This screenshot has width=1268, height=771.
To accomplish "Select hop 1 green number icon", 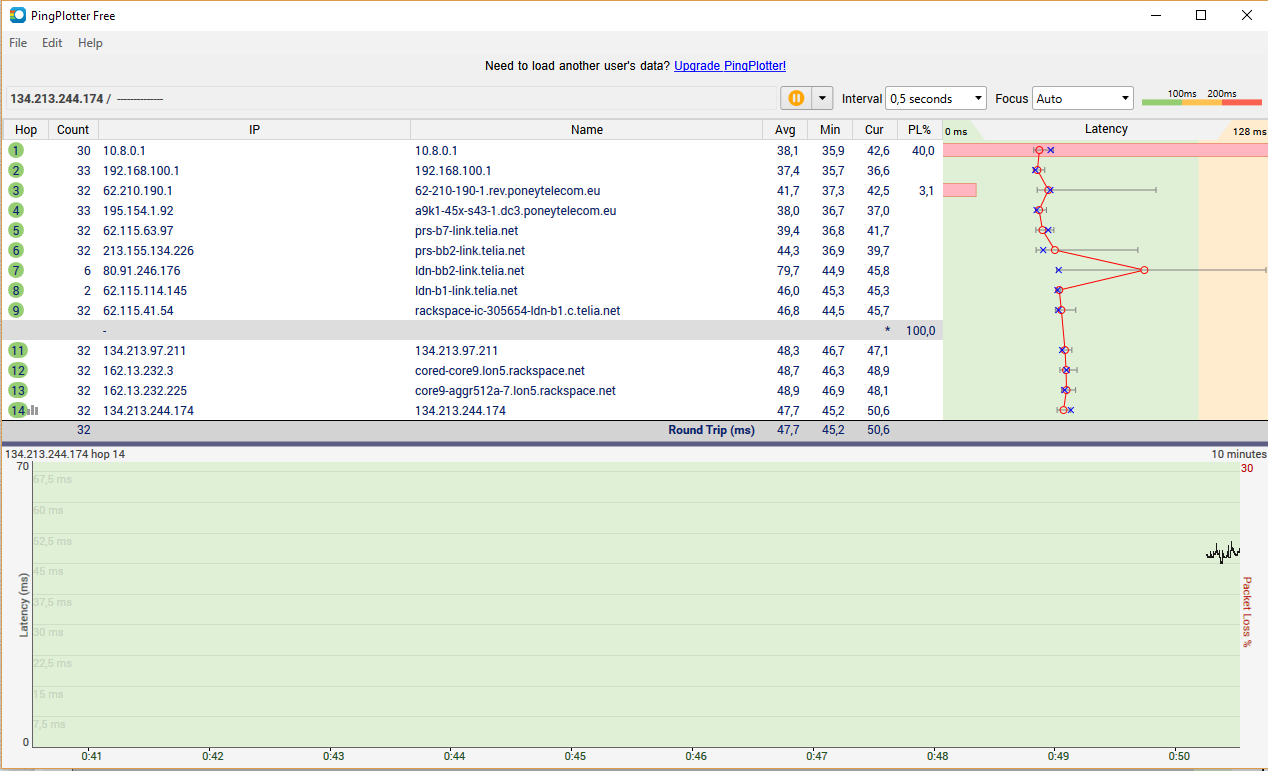I will point(16,150).
